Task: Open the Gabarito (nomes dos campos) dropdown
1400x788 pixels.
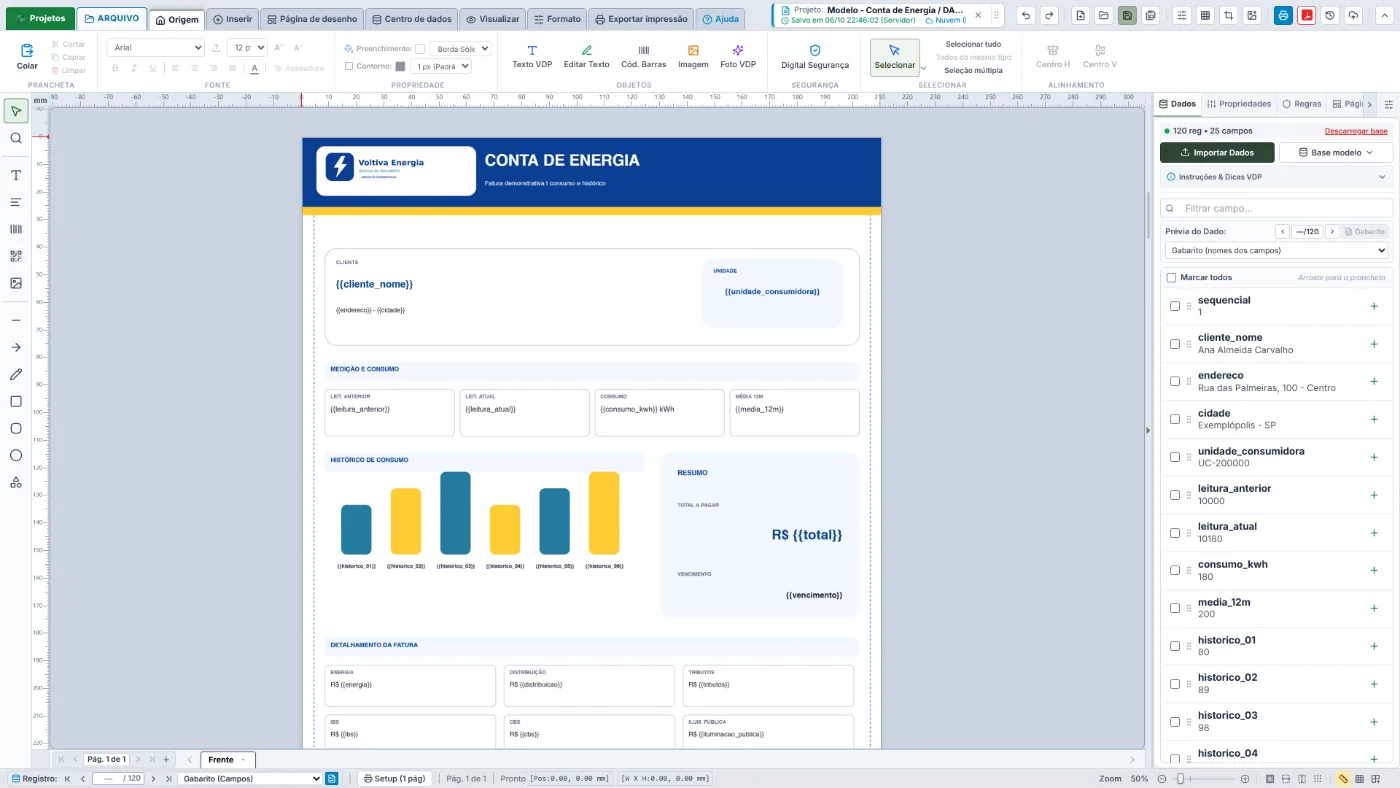Action: click(1277, 250)
